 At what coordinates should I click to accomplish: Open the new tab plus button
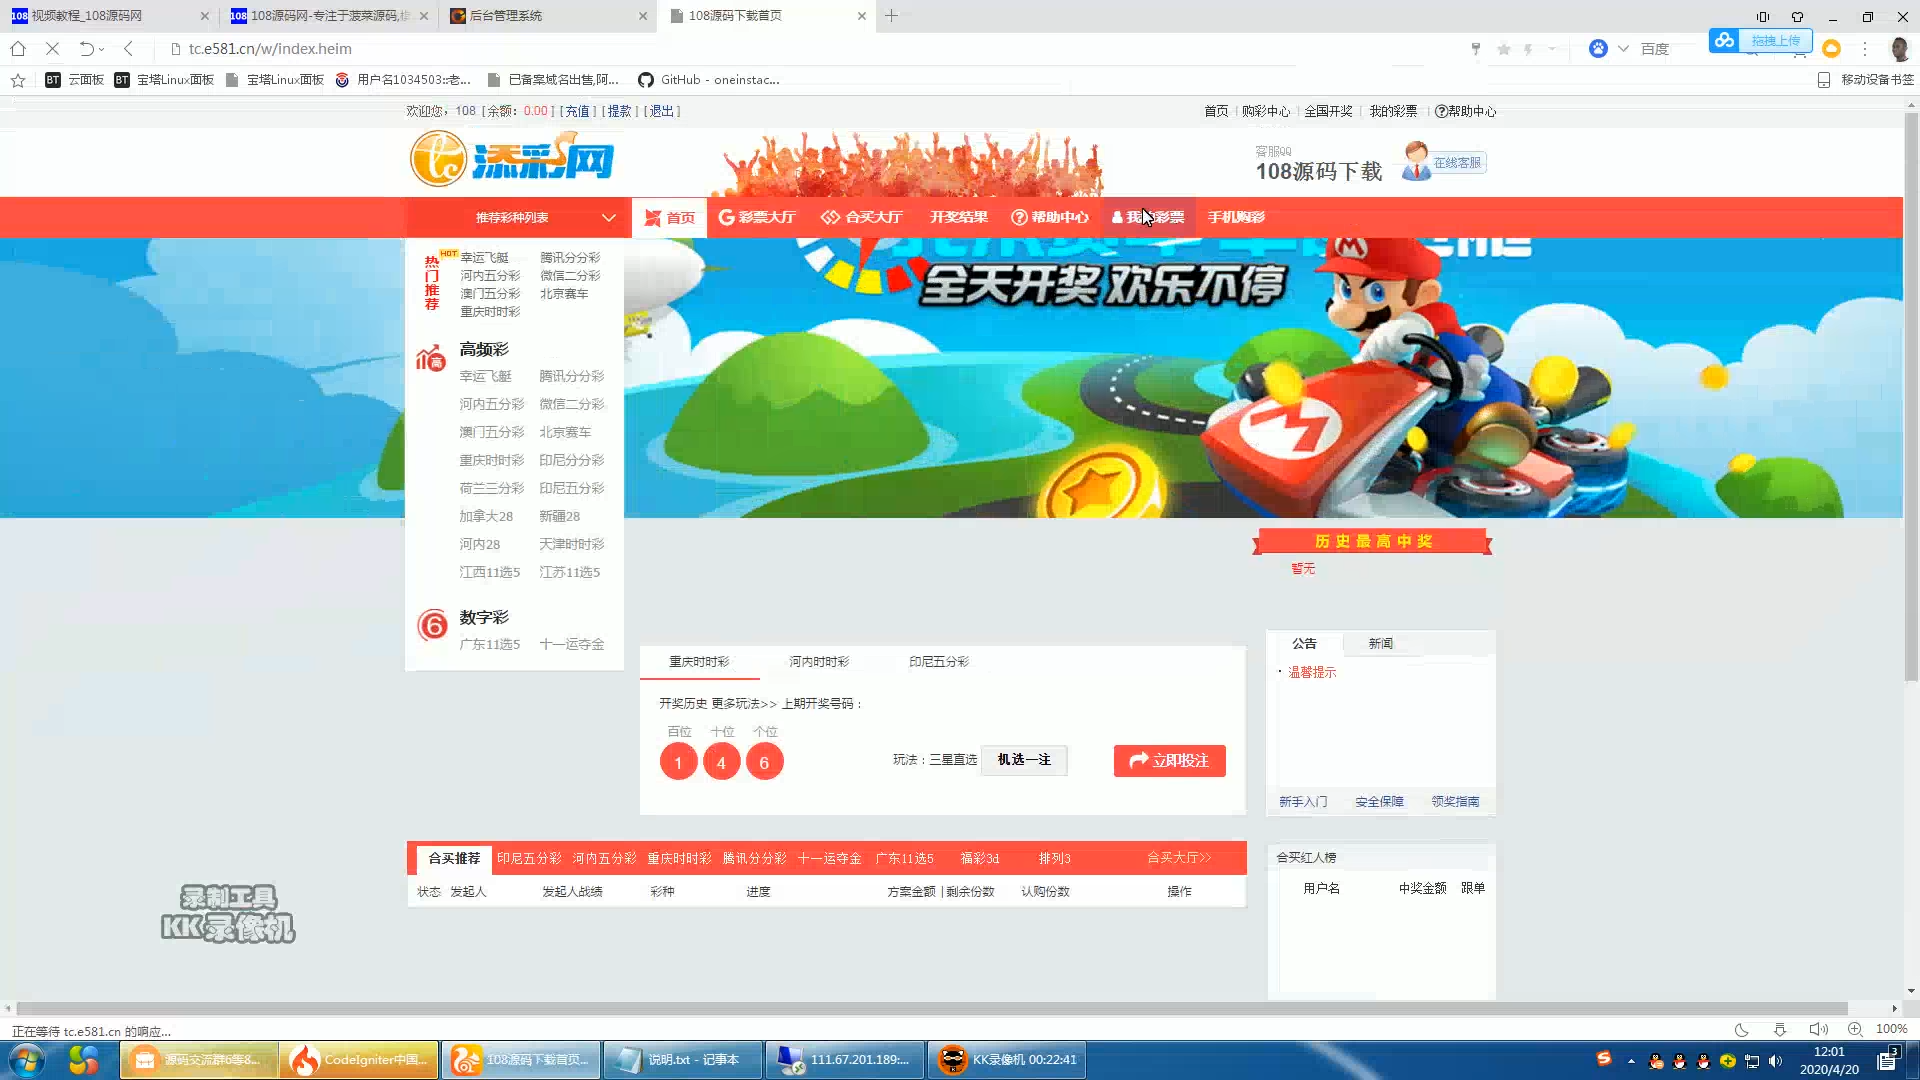[891, 15]
